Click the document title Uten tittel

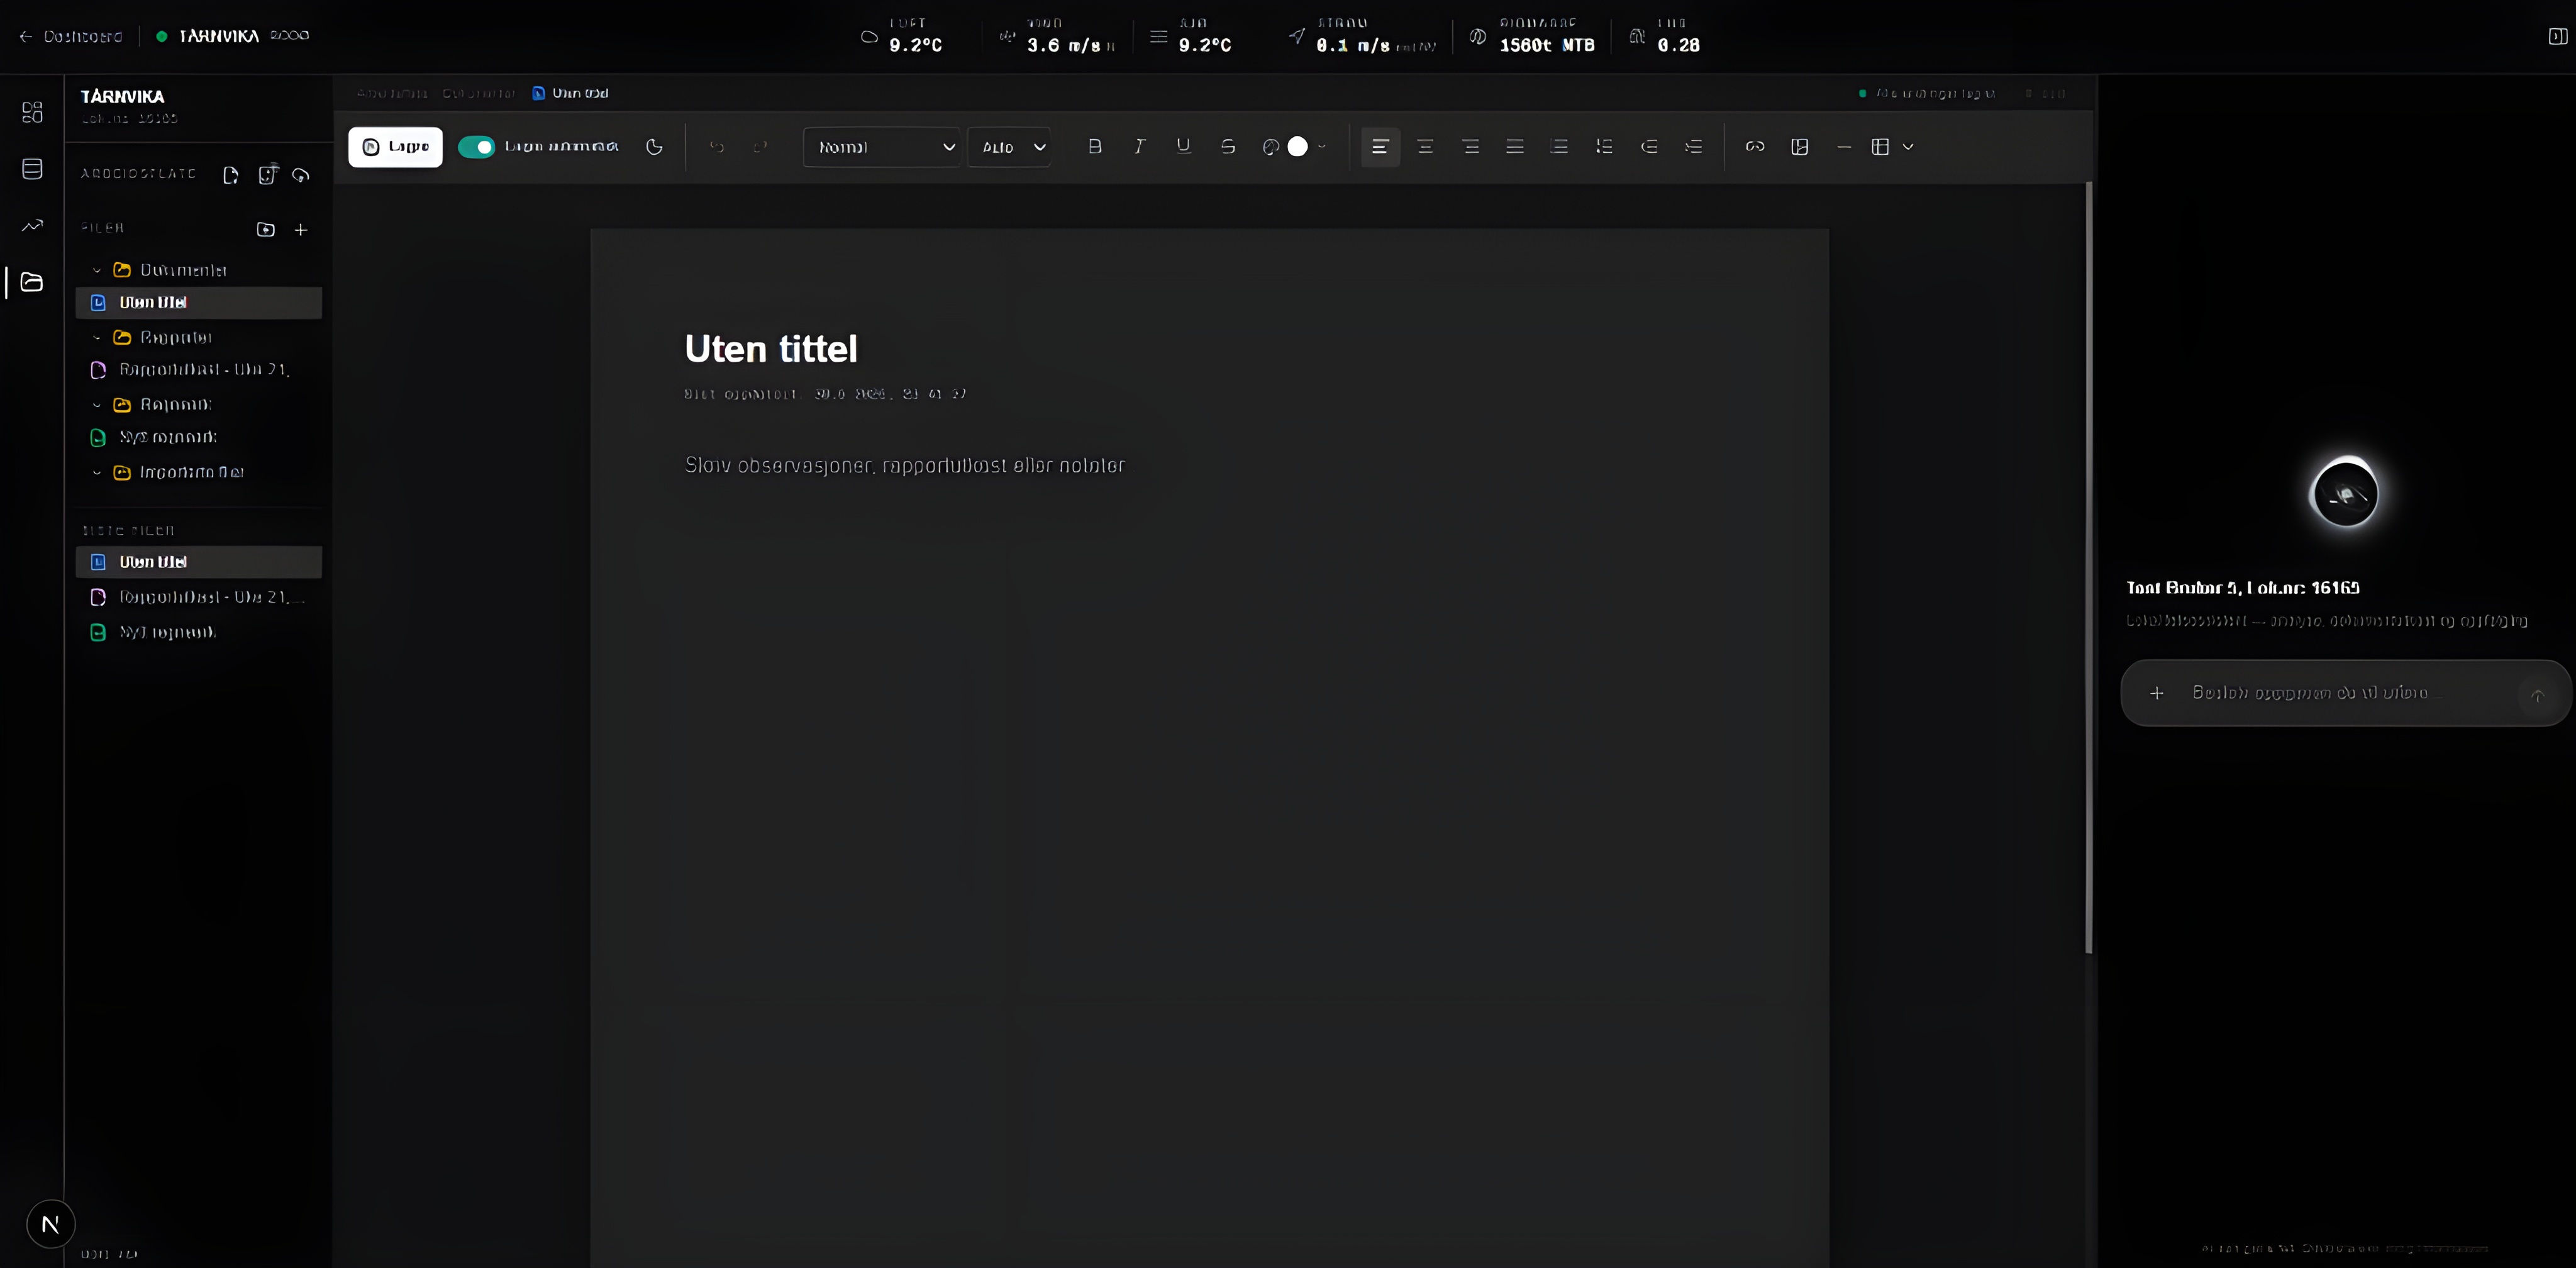771,349
